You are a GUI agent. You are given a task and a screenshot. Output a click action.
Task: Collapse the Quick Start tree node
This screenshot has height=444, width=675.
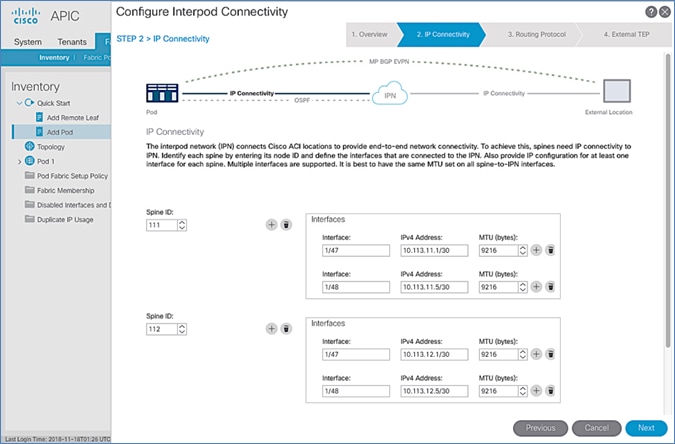(19, 103)
